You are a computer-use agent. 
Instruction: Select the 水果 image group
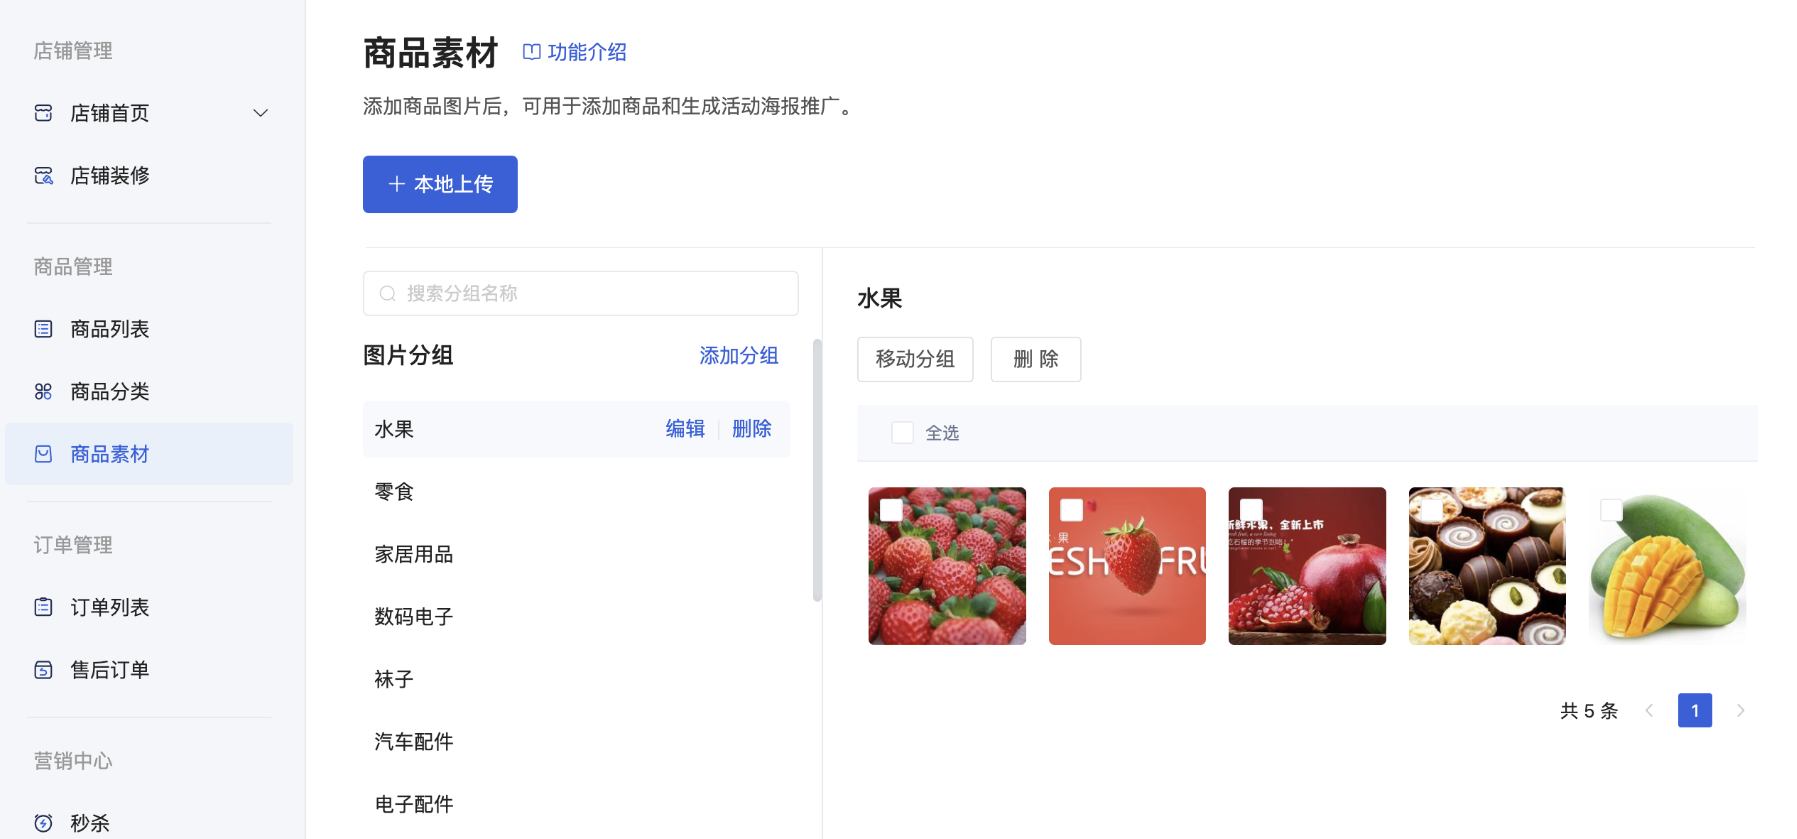576,429
